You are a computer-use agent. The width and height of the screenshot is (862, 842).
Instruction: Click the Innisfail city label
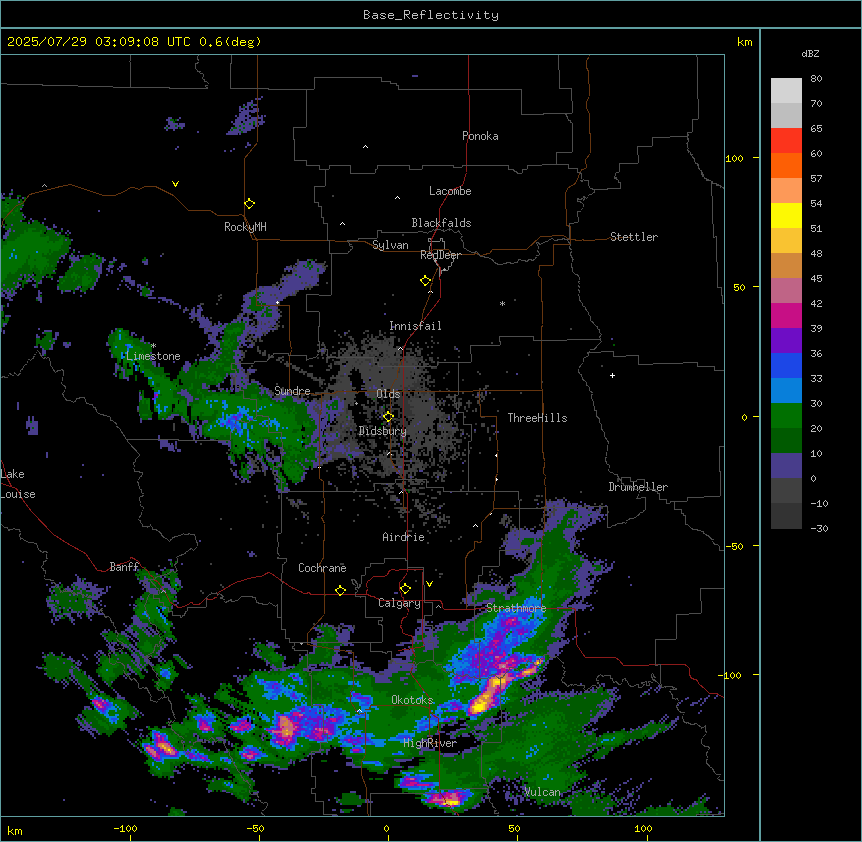415,326
